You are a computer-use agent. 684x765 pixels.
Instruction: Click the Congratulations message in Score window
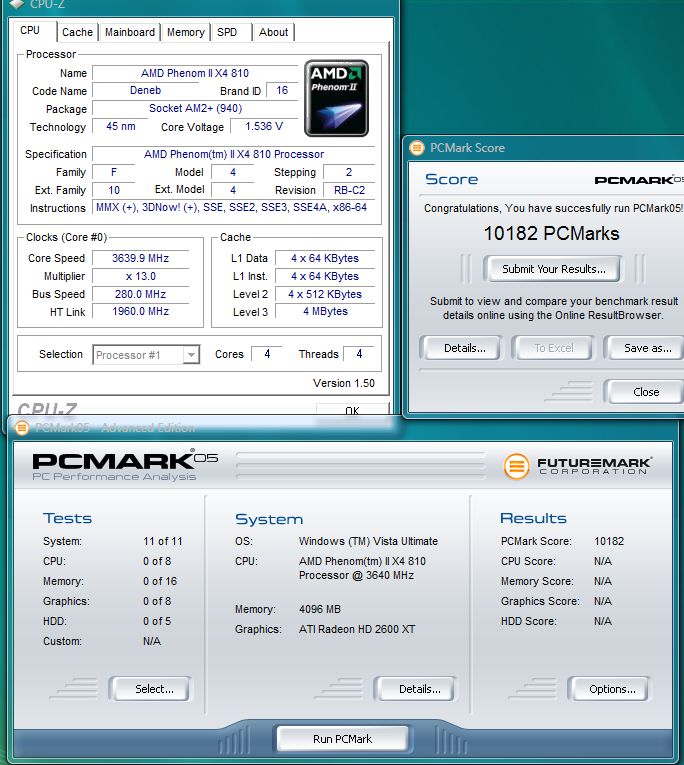coord(553,208)
